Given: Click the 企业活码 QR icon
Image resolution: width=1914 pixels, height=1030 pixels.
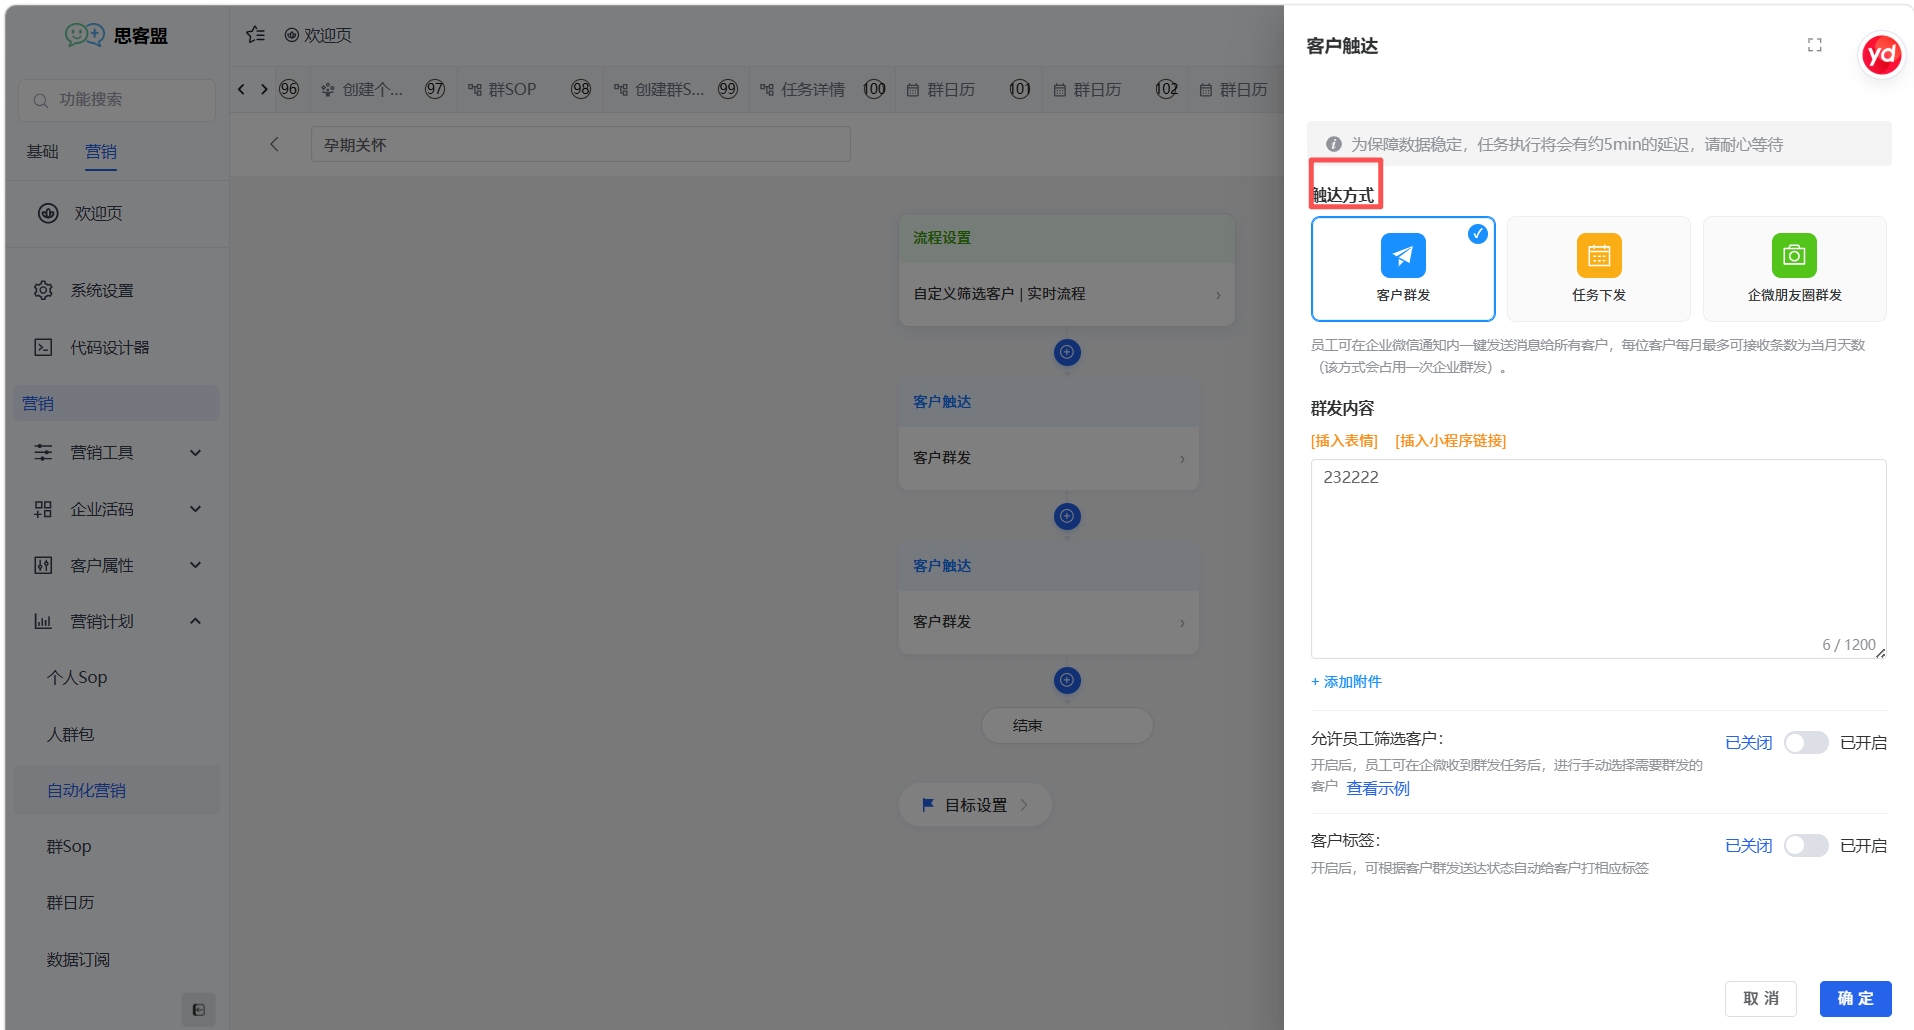Looking at the screenshot, I should [x=43, y=509].
